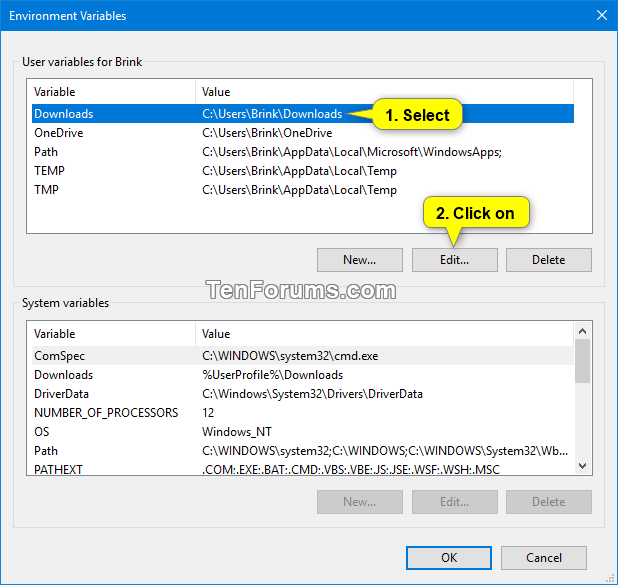Screen dimensions: 618x585
Task: Click OK to confirm the environment variables
Action: (x=449, y=557)
